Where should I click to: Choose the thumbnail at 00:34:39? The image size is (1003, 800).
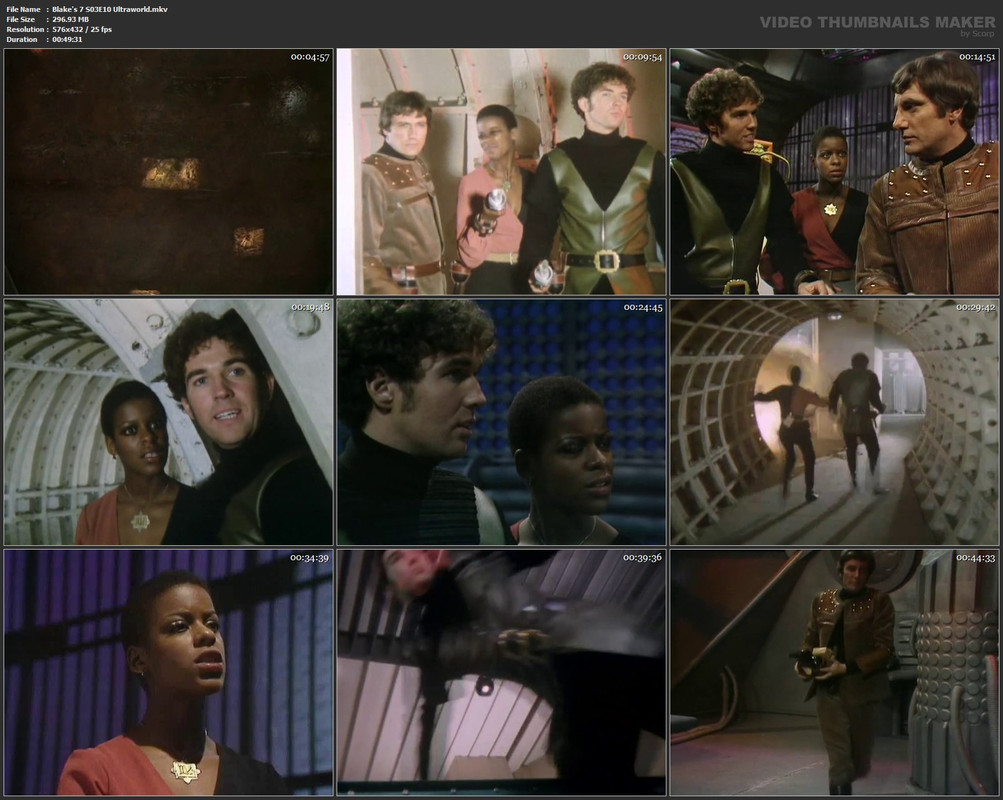pyautogui.click(x=168, y=673)
